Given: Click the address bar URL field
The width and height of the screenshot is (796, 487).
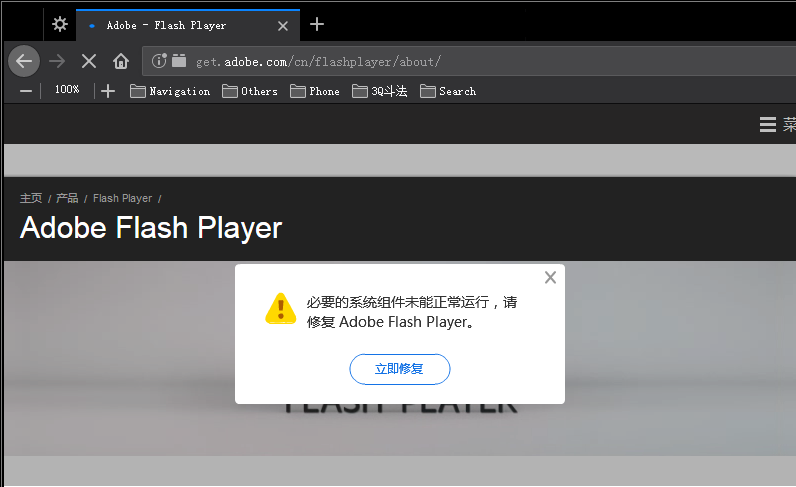Looking at the screenshot, I should coord(480,61).
